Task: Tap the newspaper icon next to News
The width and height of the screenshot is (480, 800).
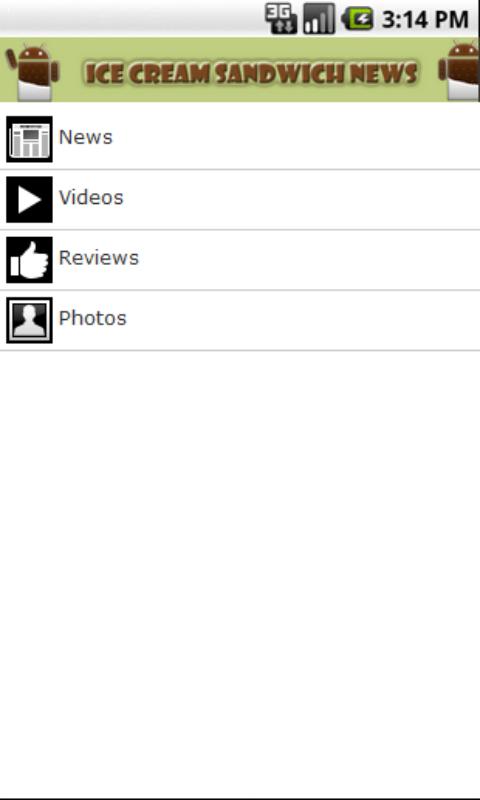Action: (29, 139)
